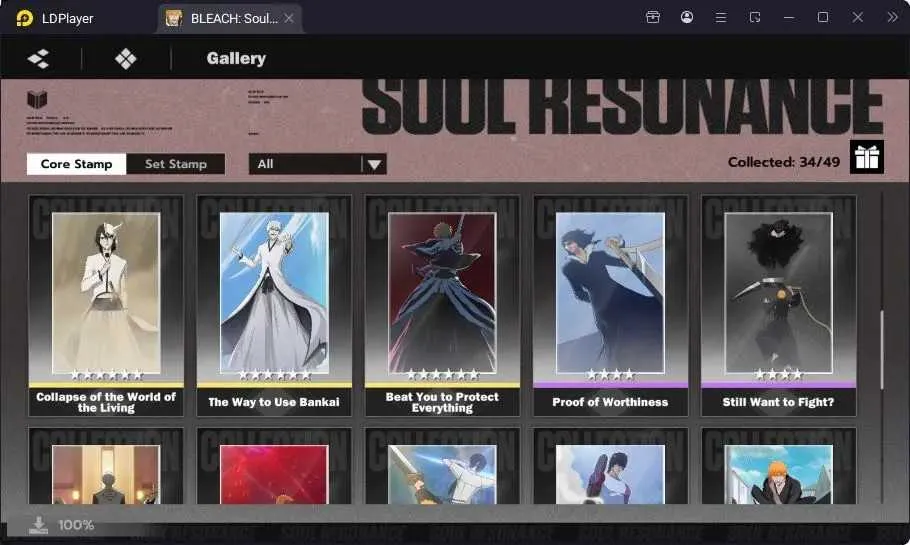Open Collapse of the World of the Living card
The image size is (910, 545).
coord(106,306)
